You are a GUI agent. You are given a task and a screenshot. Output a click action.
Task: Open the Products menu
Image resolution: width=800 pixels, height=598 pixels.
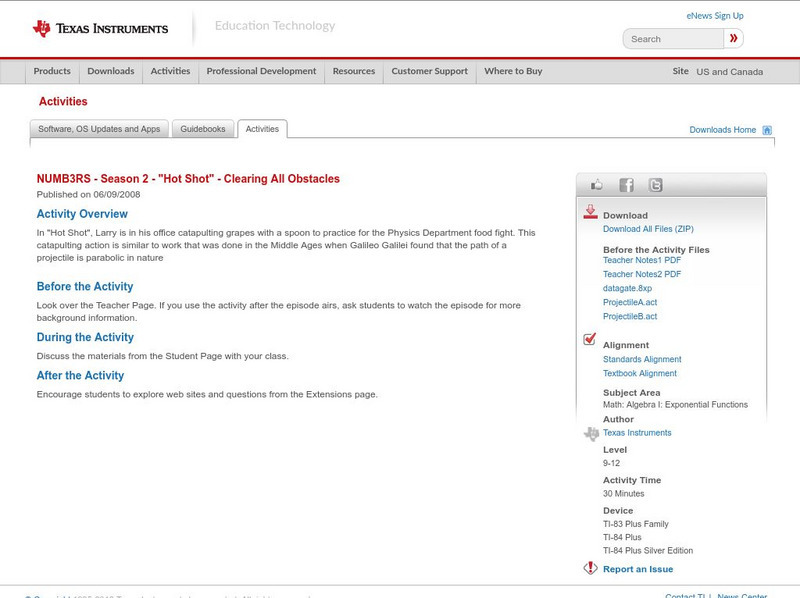[52, 71]
